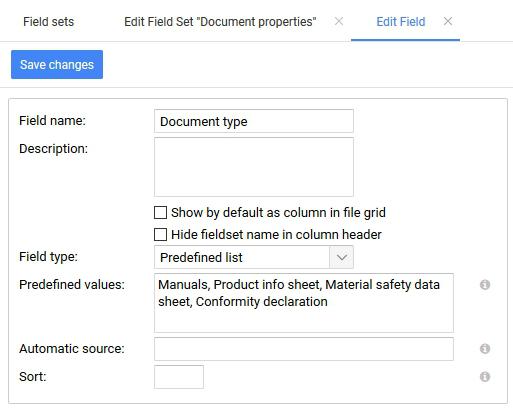Click the "Predefined values:" label
Viewport: 513px width, 409px height.
[x=72, y=285]
